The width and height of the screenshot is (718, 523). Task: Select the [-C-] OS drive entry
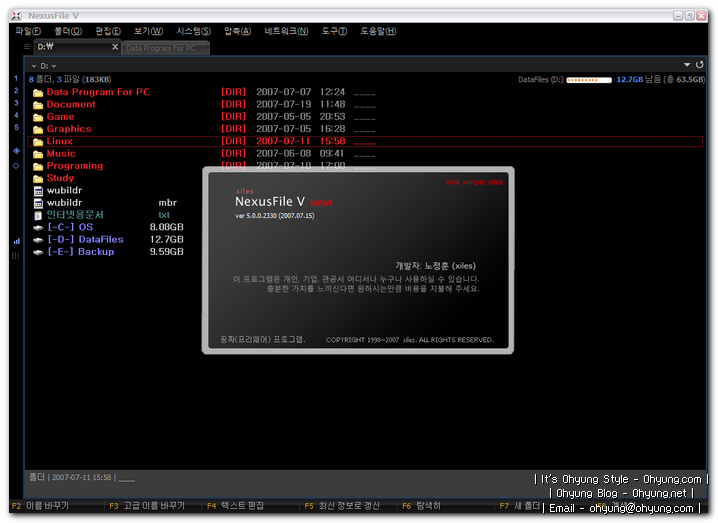(x=70, y=227)
